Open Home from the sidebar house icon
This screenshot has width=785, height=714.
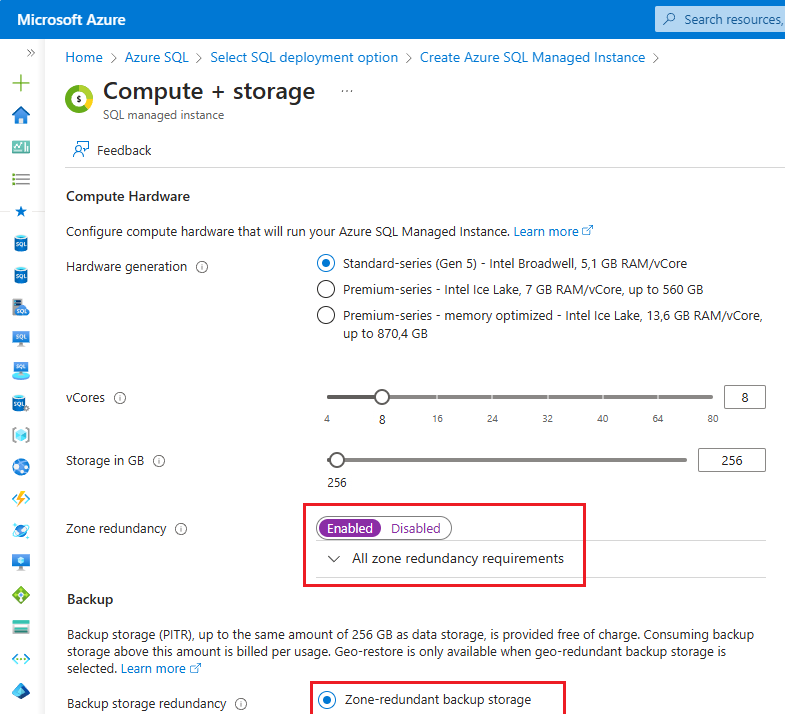click(21, 115)
